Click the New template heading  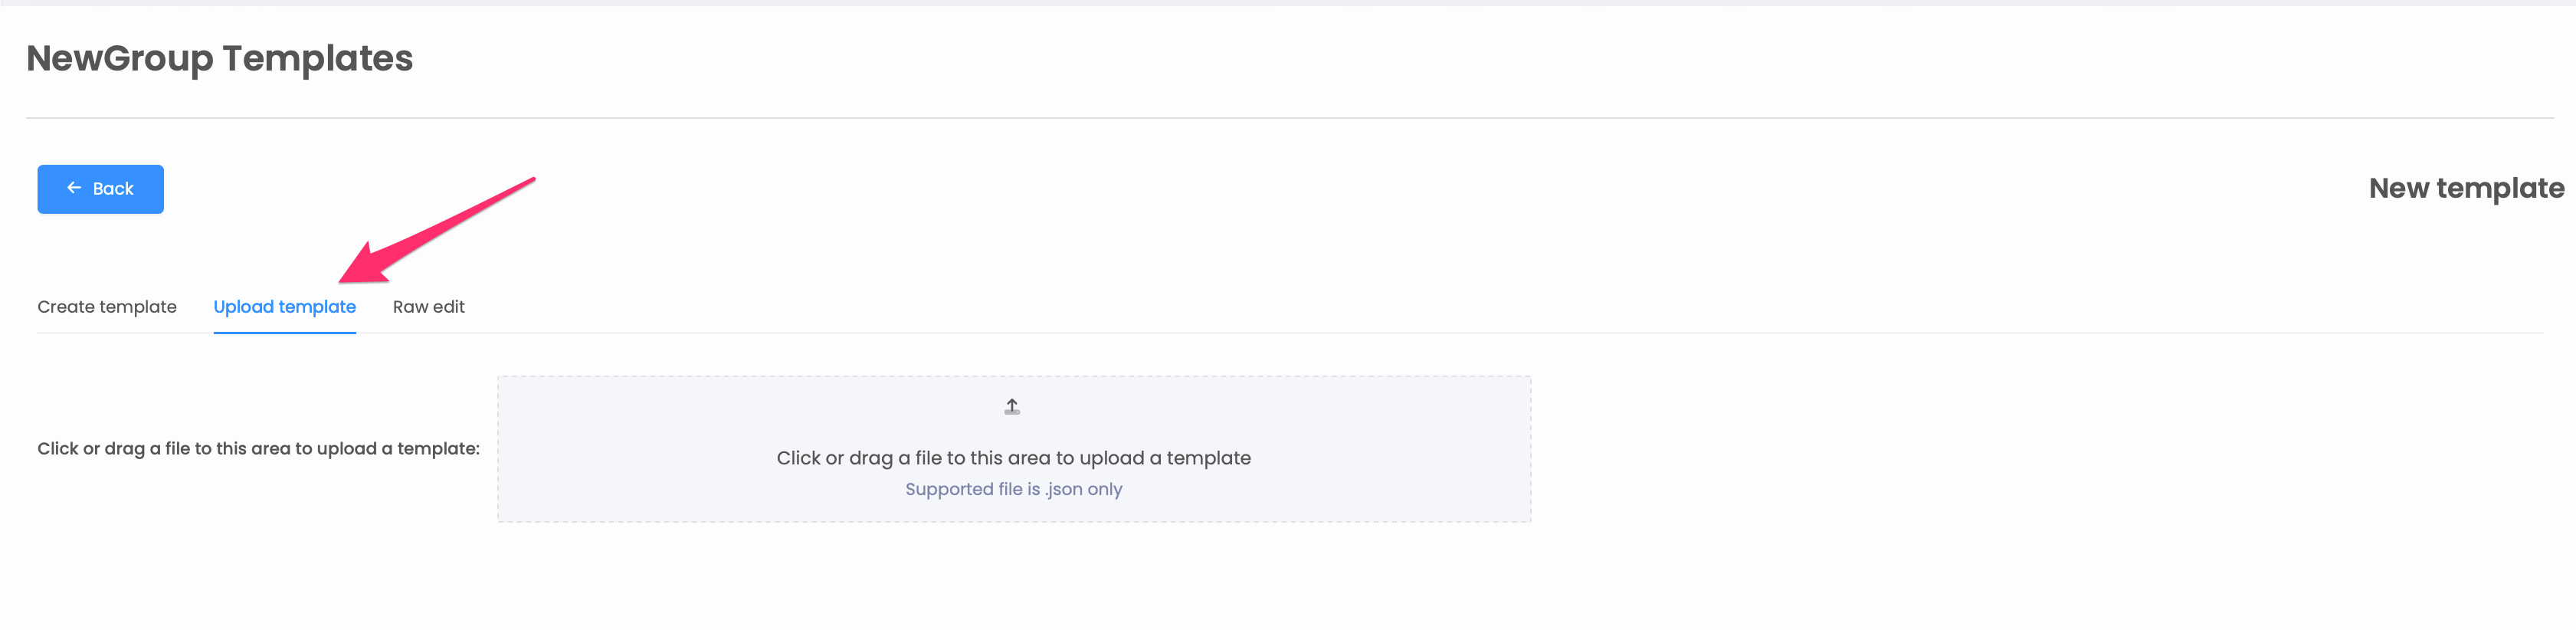coord(2466,188)
